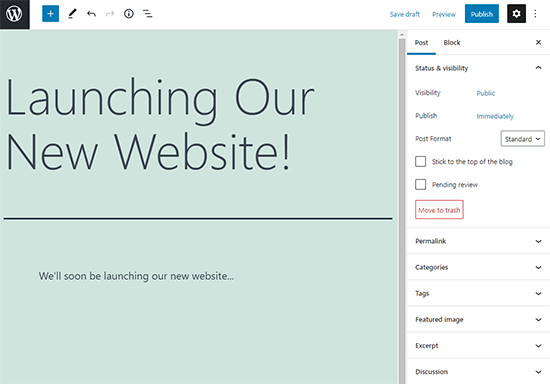
Task: Open the List View outline icon
Action: click(x=148, y=14)
